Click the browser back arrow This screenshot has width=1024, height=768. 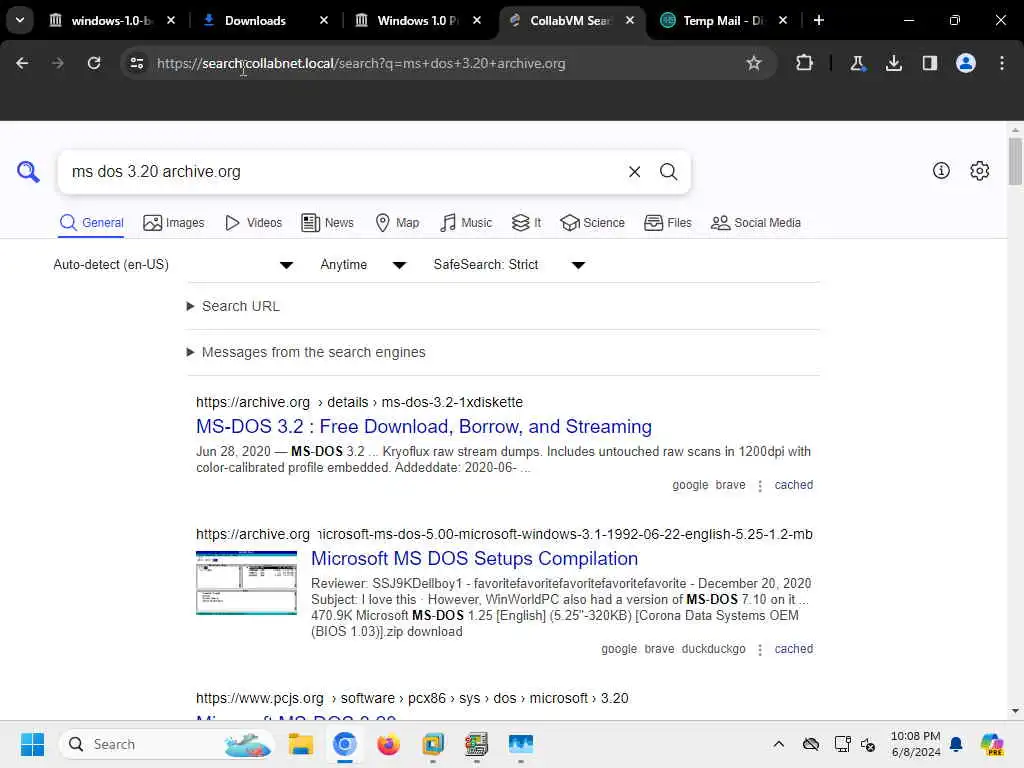click(22, 63)
